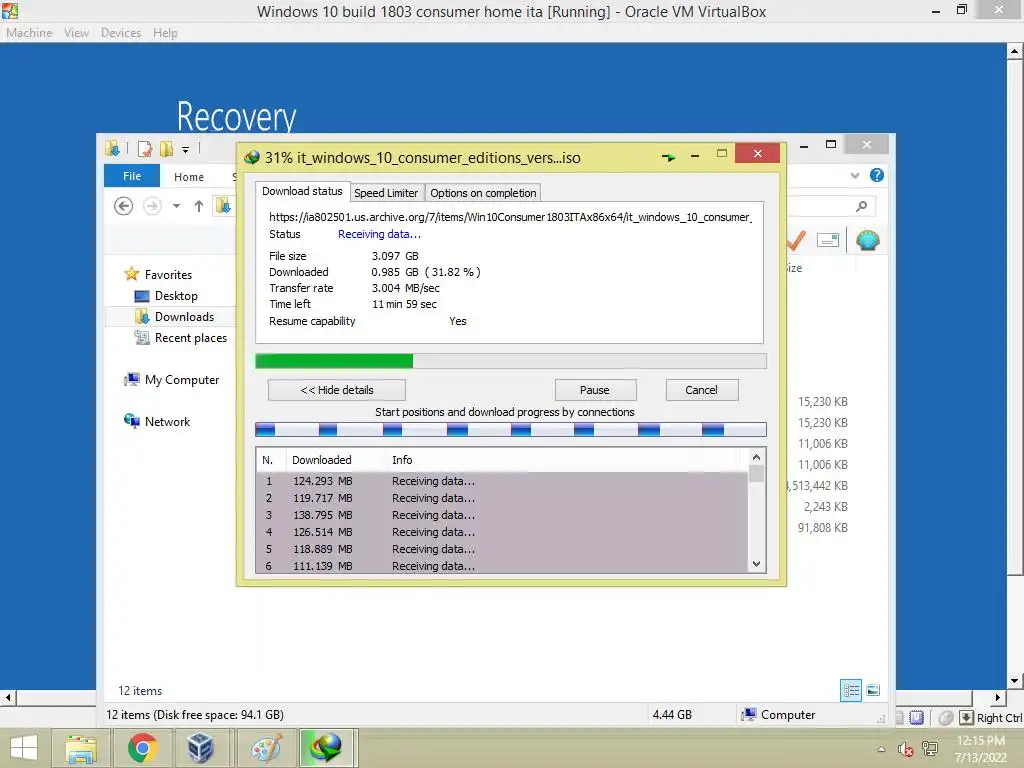Open VirtualBox Devices menu
Image resolution: width=1024 pixels, height=768 pixels.
coord(121,33)
